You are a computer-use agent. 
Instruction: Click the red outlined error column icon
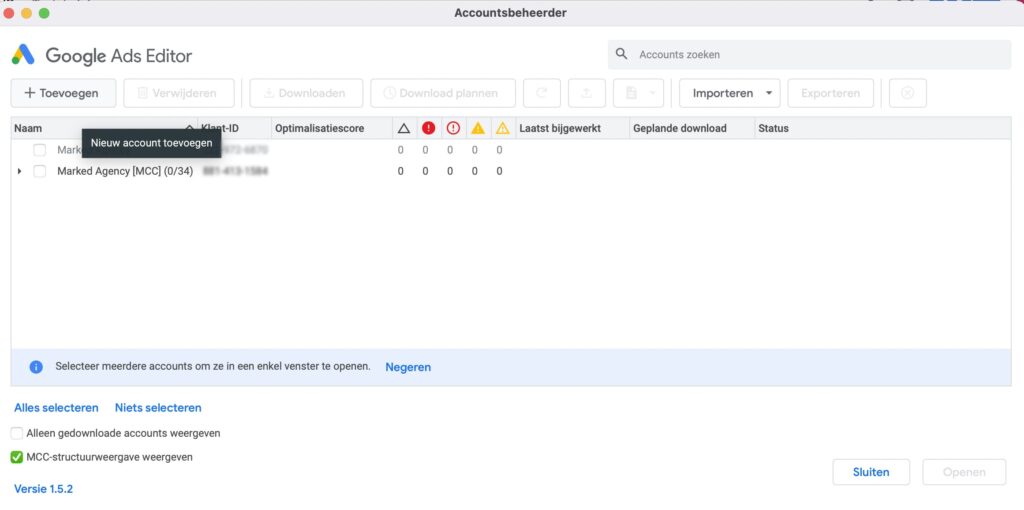pyautogui.click(x=453, y=129)
